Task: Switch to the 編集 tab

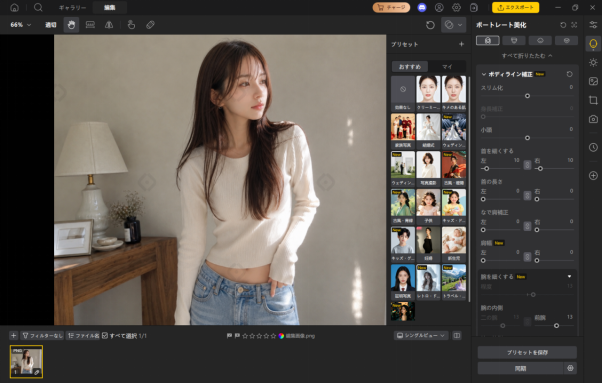Action: [109, 8]
